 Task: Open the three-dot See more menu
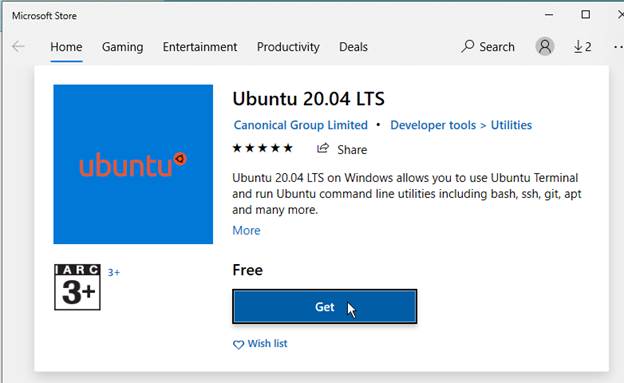pyautogui.click(x=618, y=47)
